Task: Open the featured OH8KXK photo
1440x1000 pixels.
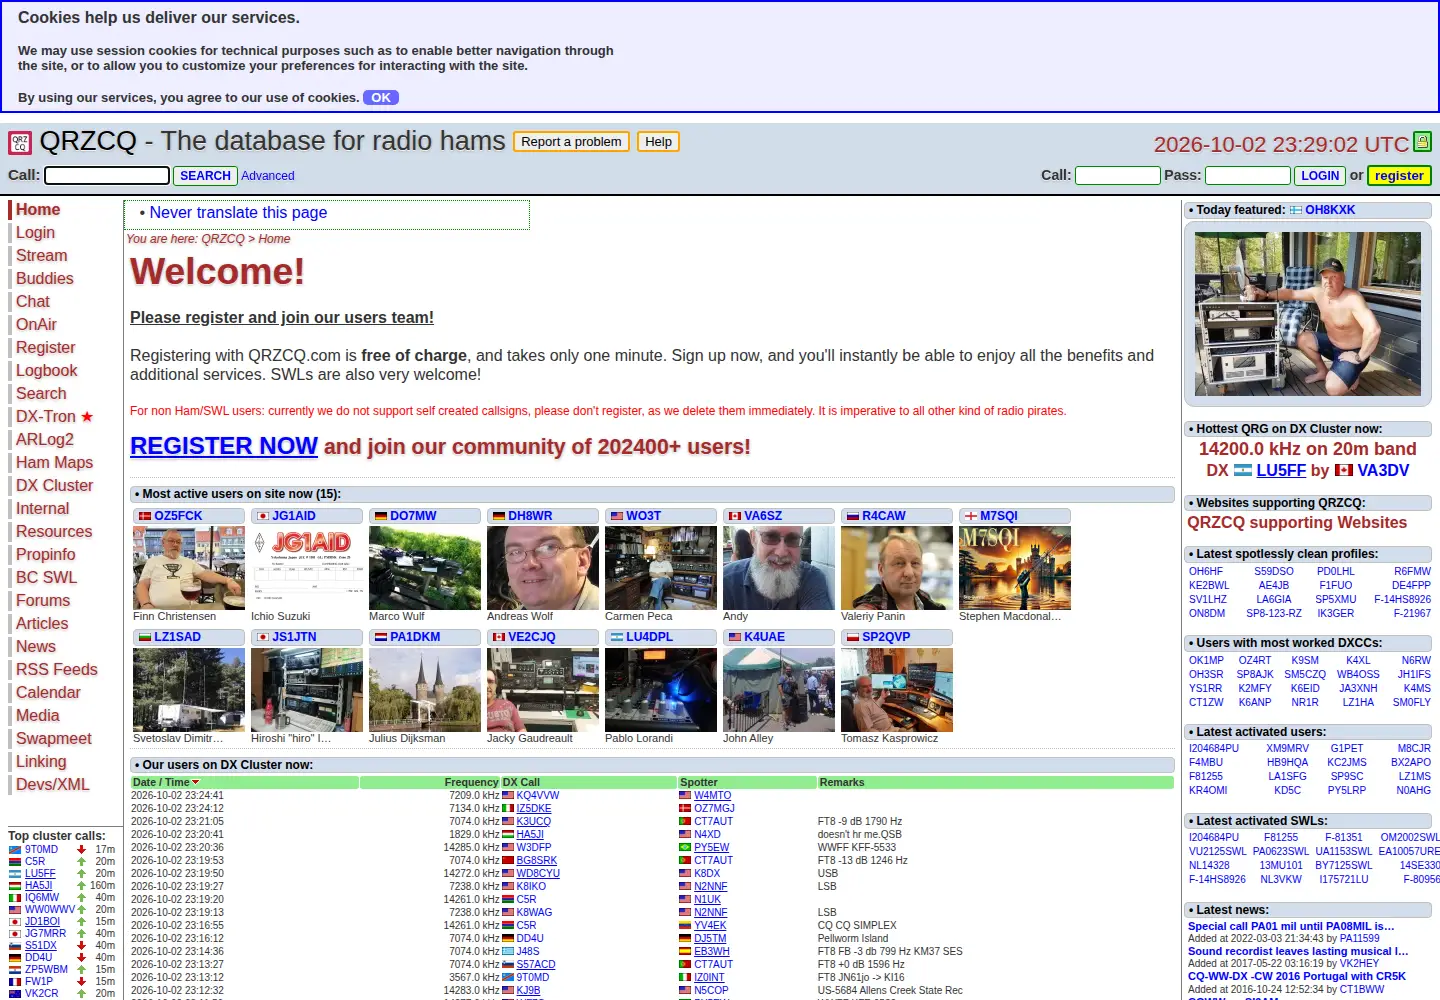Action: click(x=1308, y=314)
